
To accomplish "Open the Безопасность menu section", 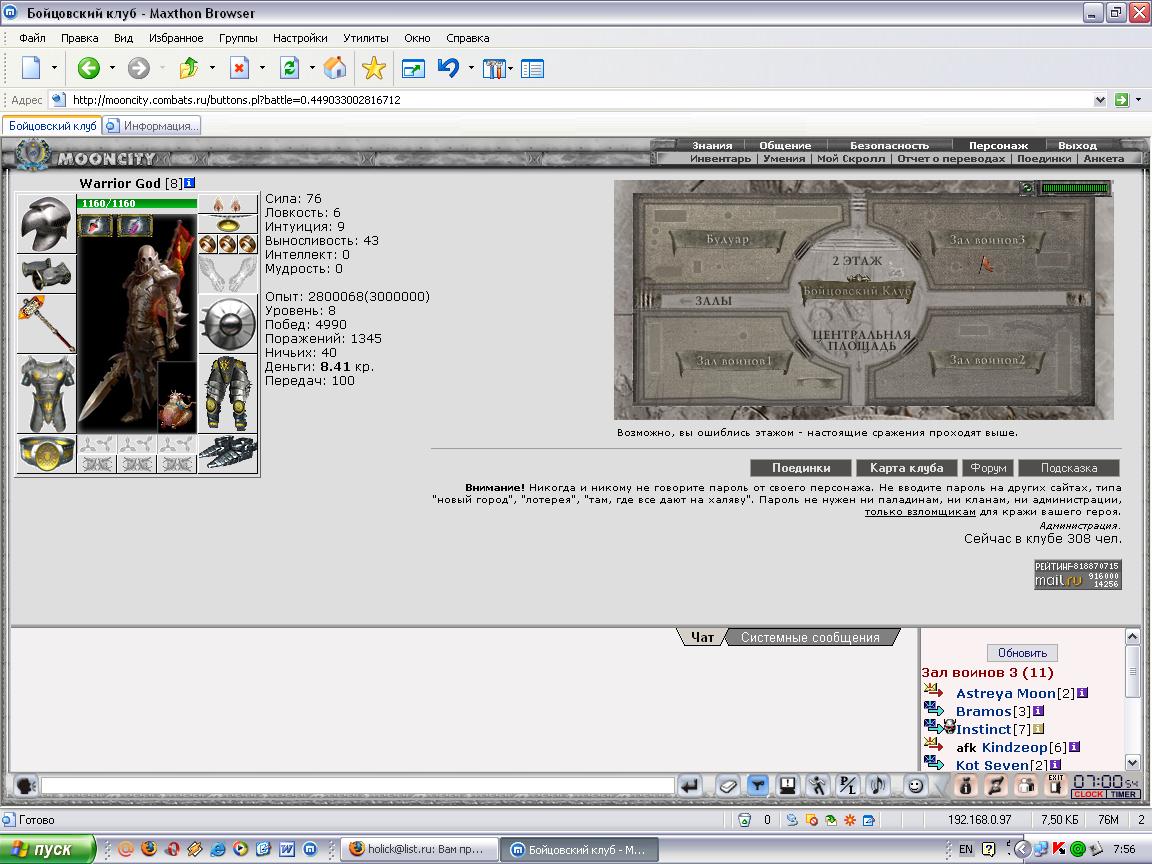I will [x=889, y=145].
